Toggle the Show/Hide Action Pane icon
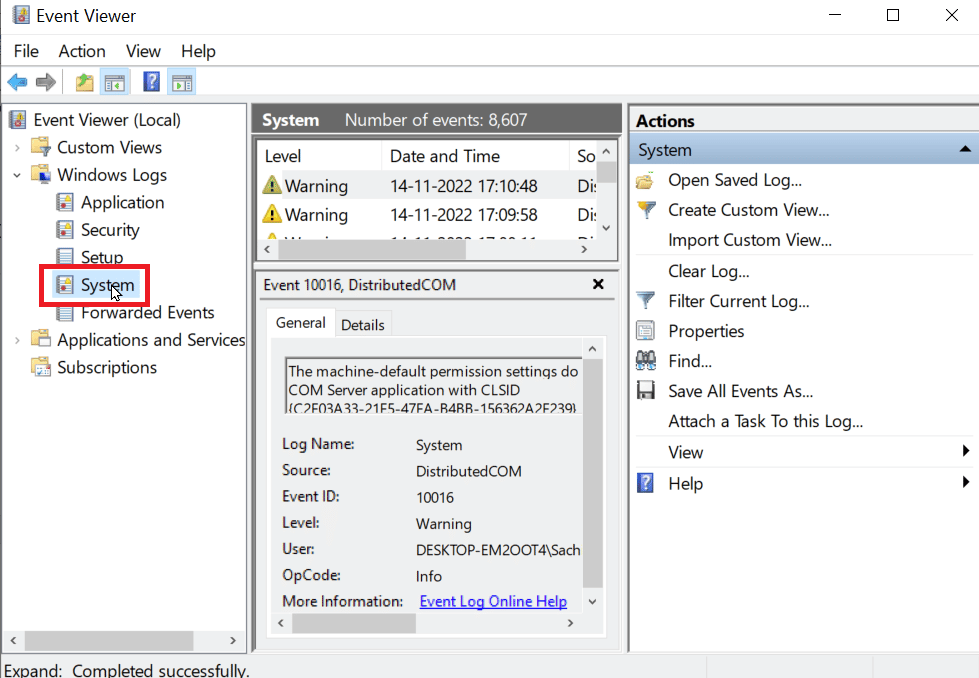979x678 pixels. click(x=182, y=82)
